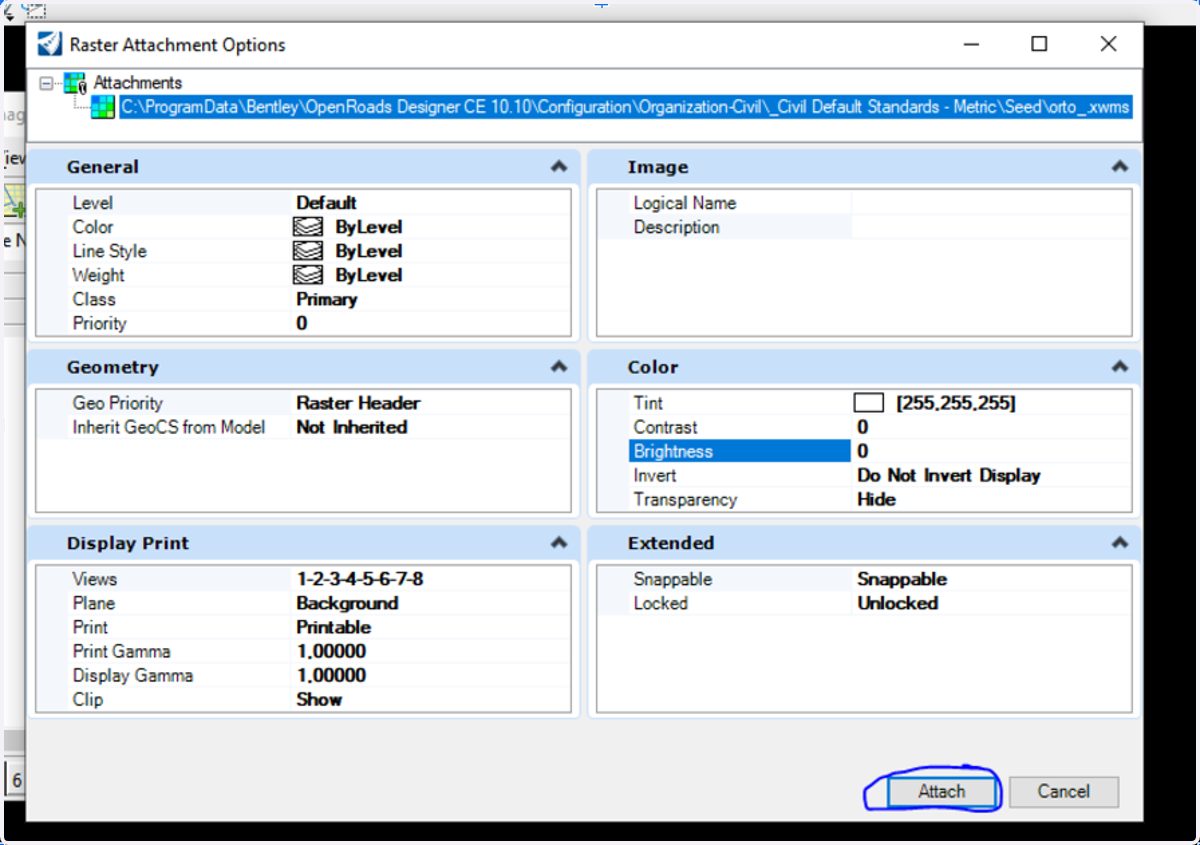Click the Color row ByLevel icon

(x=307, y=227)
